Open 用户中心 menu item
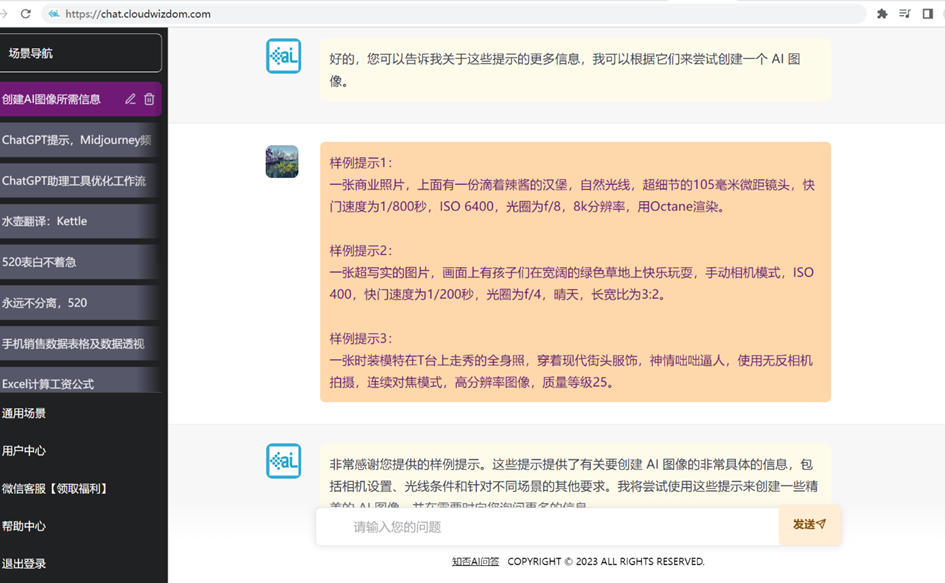 [24, 450]
